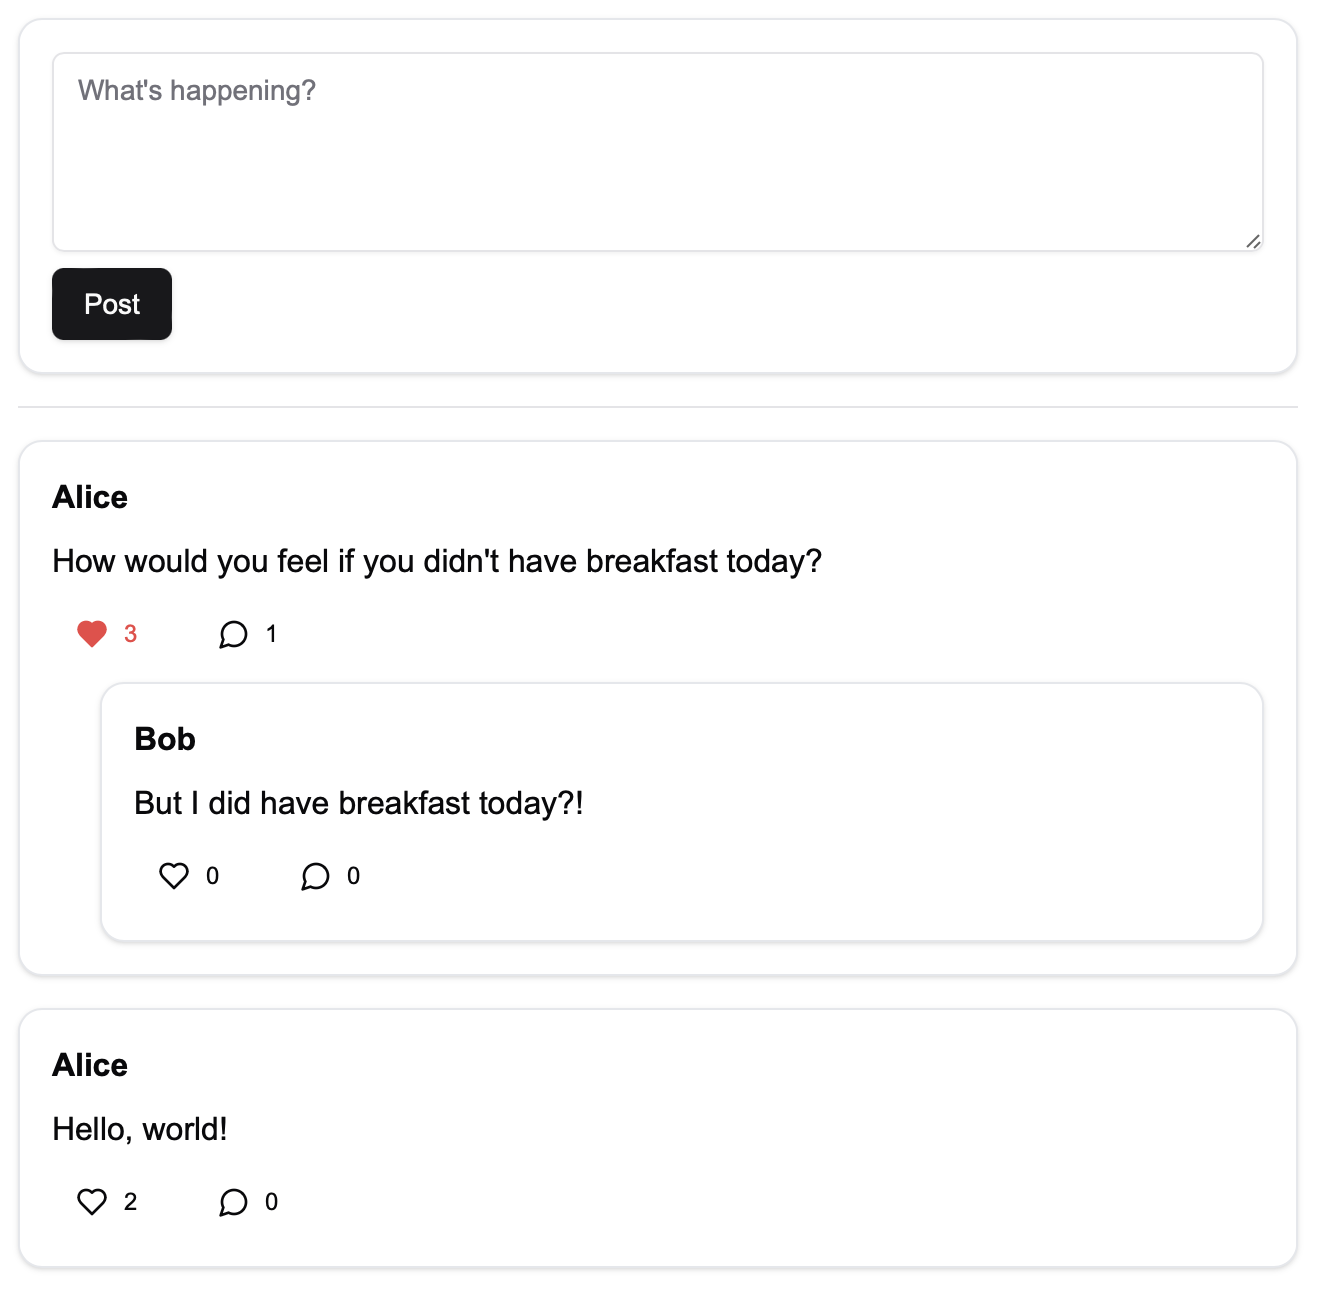Click comment bubble on "Hello, world!" post
Image resolution: width=1336 pixels, height=1298 pixels.
tap(233, 1202)
